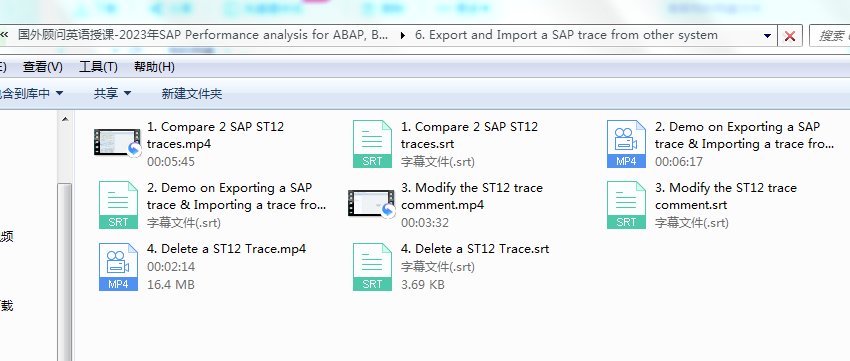
Task: Select the 4. Delete a ST12 Trace.mp4 icon
Action: point(118,267)
